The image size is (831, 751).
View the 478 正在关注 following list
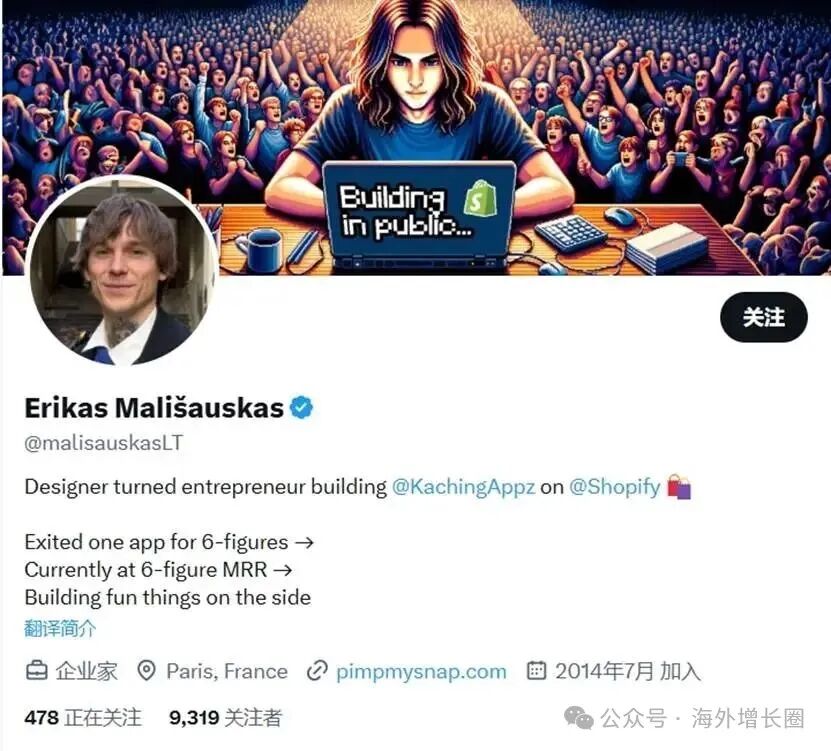[83, 718]
